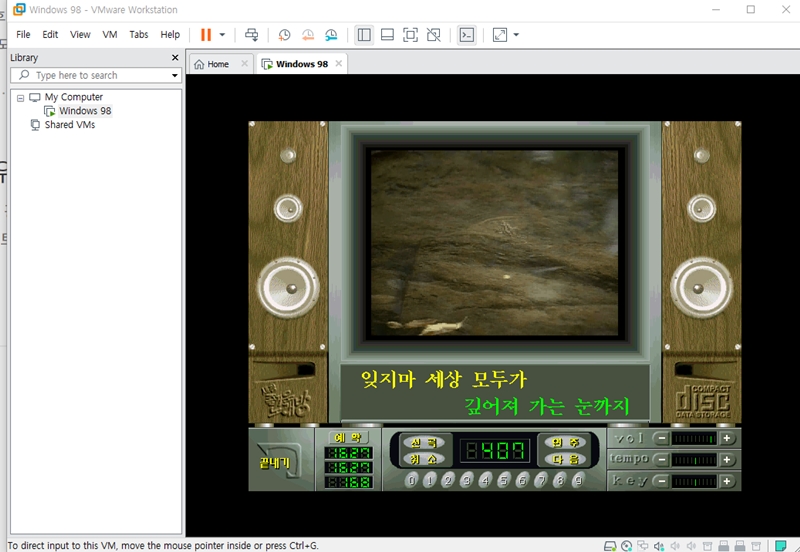Open the power options dropdown arrow
Viewport: 800px width, 552px height.
coord(222,35)
